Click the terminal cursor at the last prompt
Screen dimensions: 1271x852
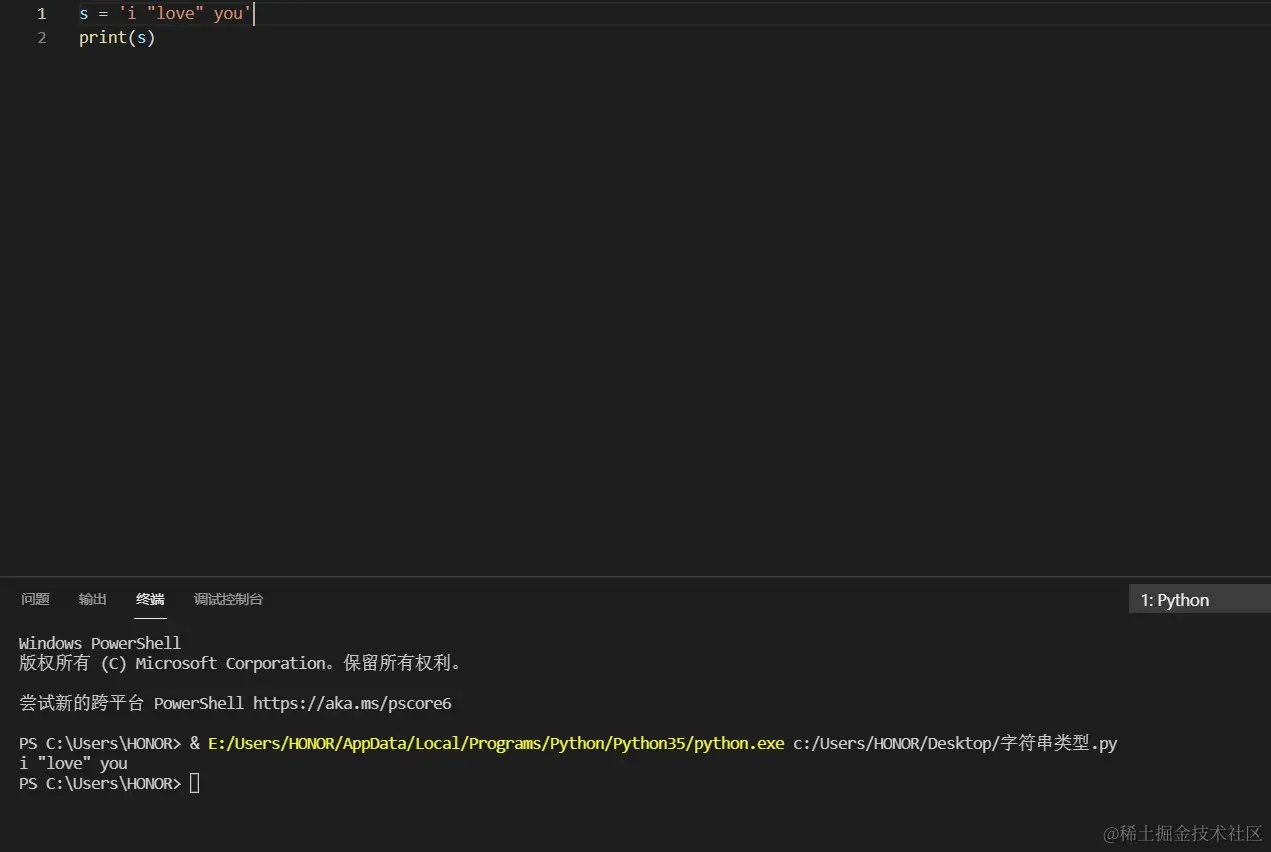[195, 783]
